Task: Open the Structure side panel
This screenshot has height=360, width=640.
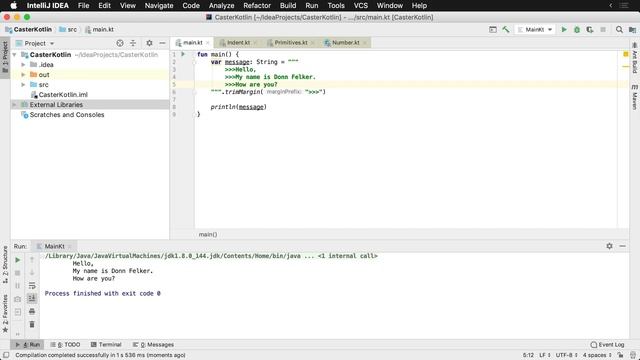Action: pyautogui.click(x=5, y=264)
